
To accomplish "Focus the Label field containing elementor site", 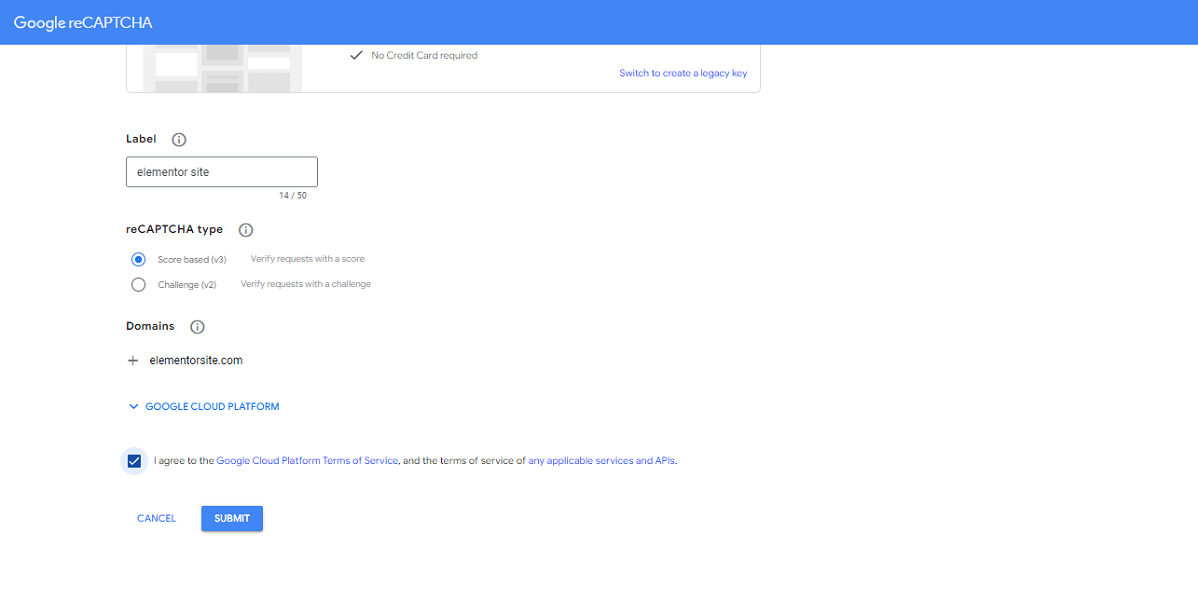I will coord(221,172).
